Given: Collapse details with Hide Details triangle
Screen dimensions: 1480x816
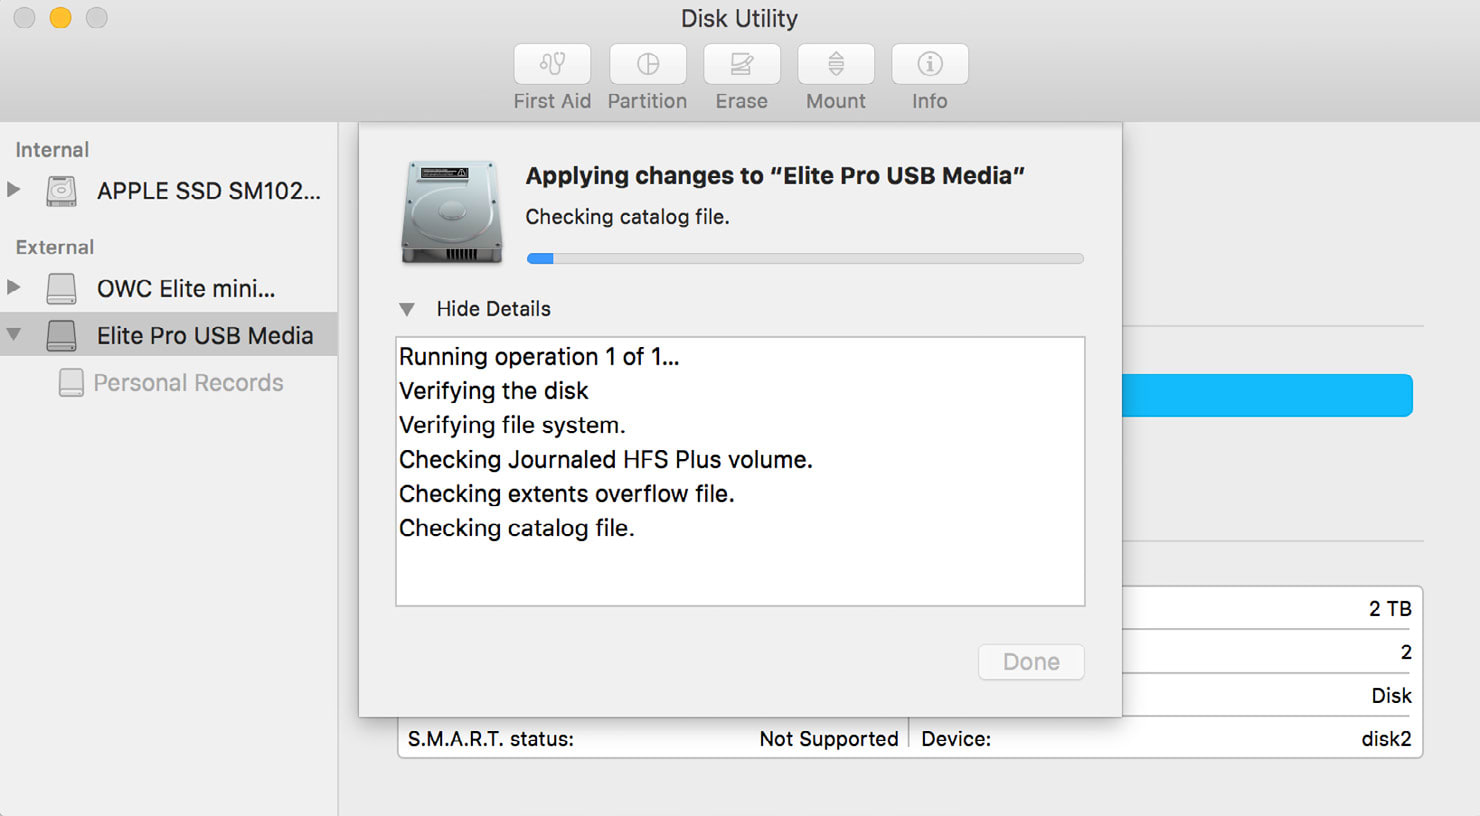Looking at the screenshot, I should (x=407, y=310).
